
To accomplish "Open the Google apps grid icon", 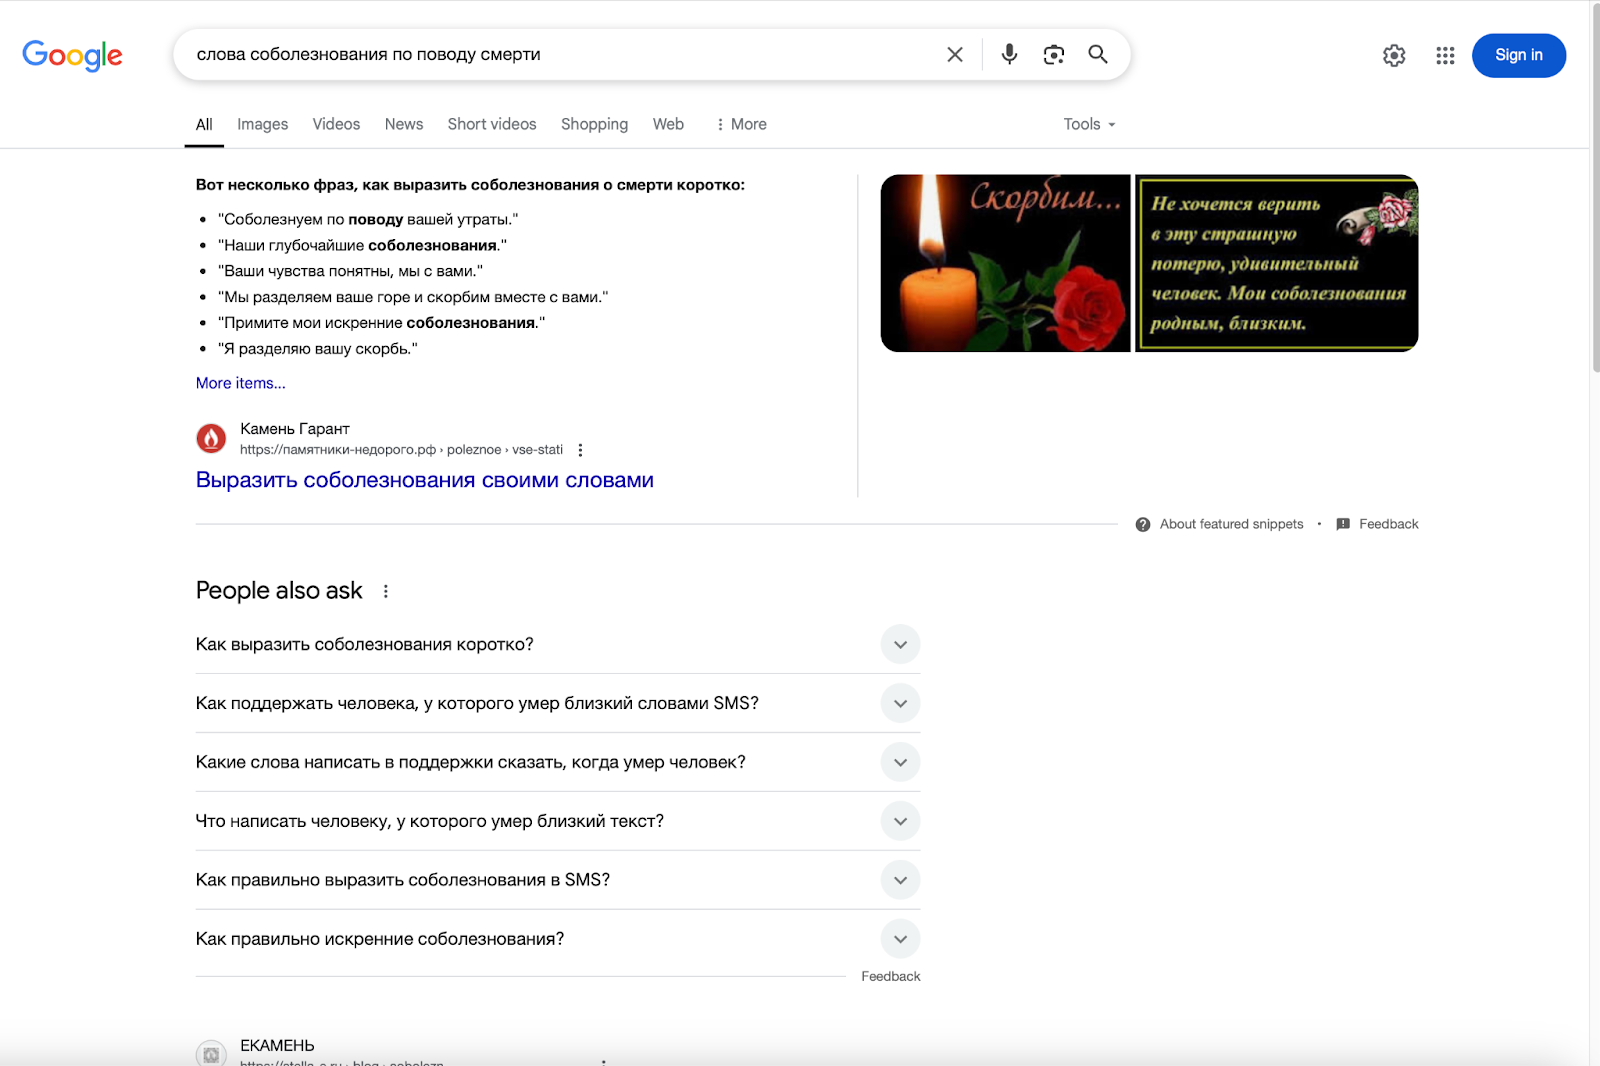I will 1444,56.
